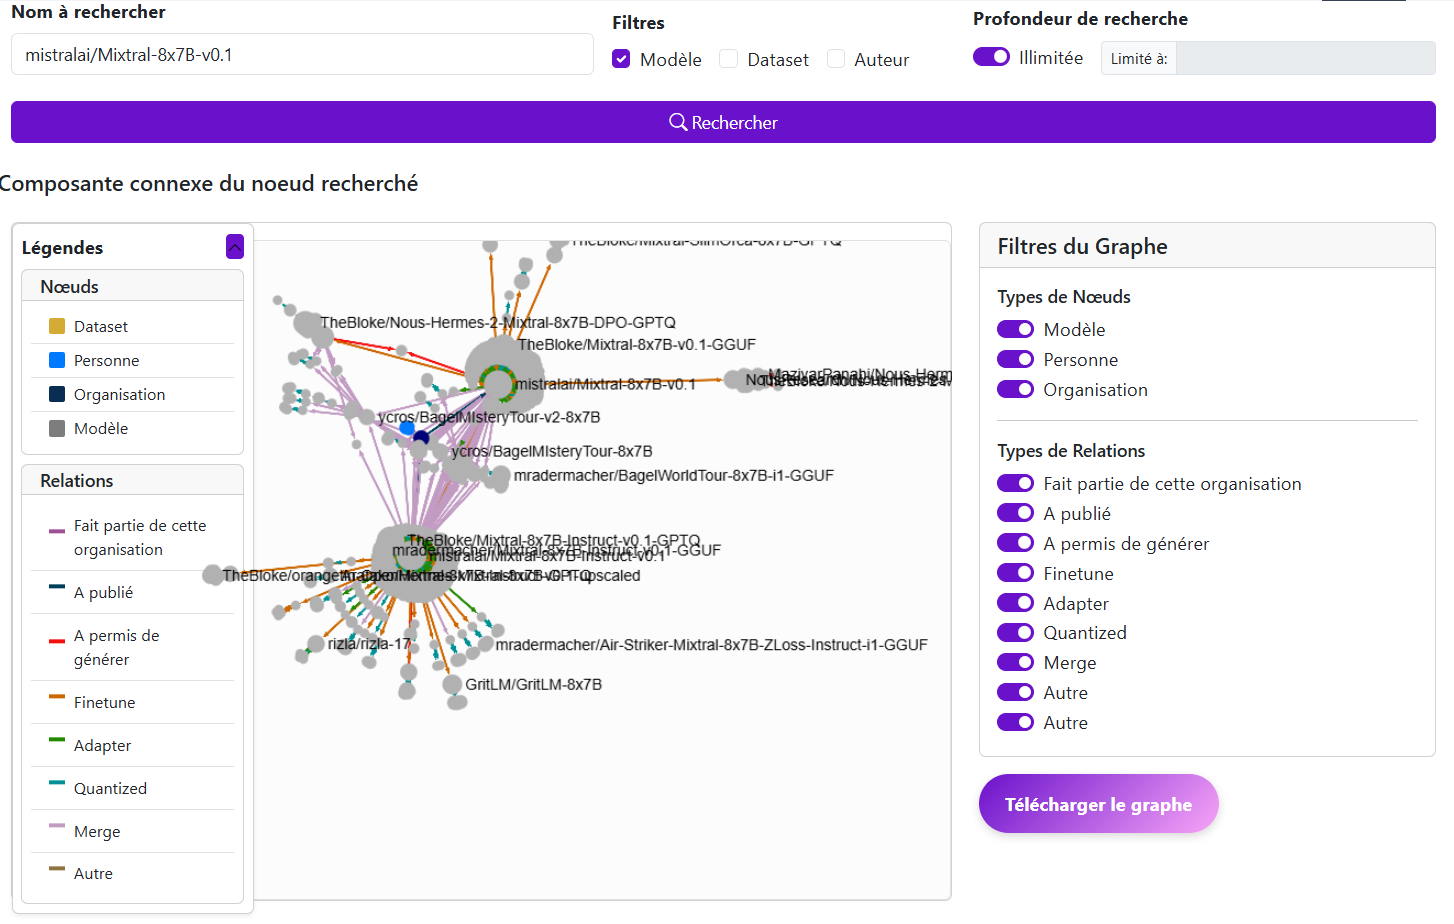The width and height of the screenshot is (1454, 924).
Task: Disable the Personne node type toggle
Action: tap(1015, 359)
